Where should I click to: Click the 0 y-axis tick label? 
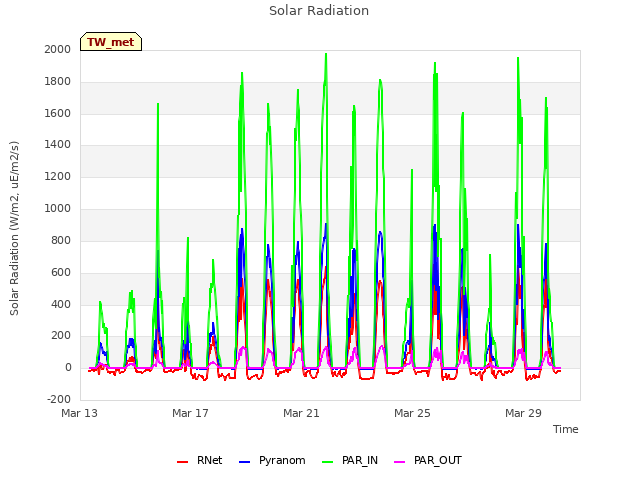tap(68, 367)
